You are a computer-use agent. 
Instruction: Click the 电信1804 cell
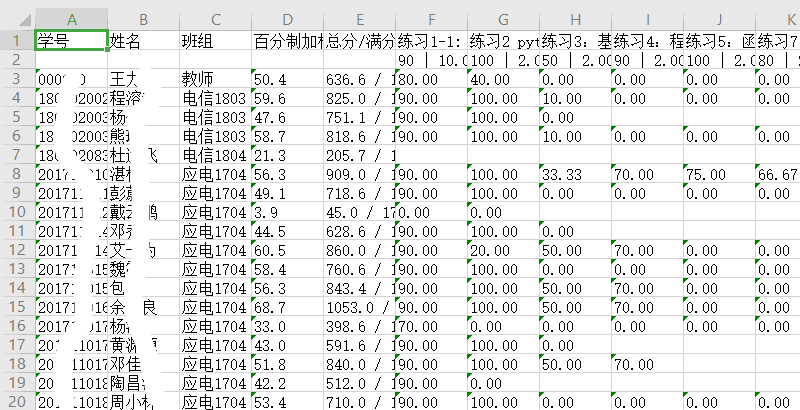pos(215,155)
